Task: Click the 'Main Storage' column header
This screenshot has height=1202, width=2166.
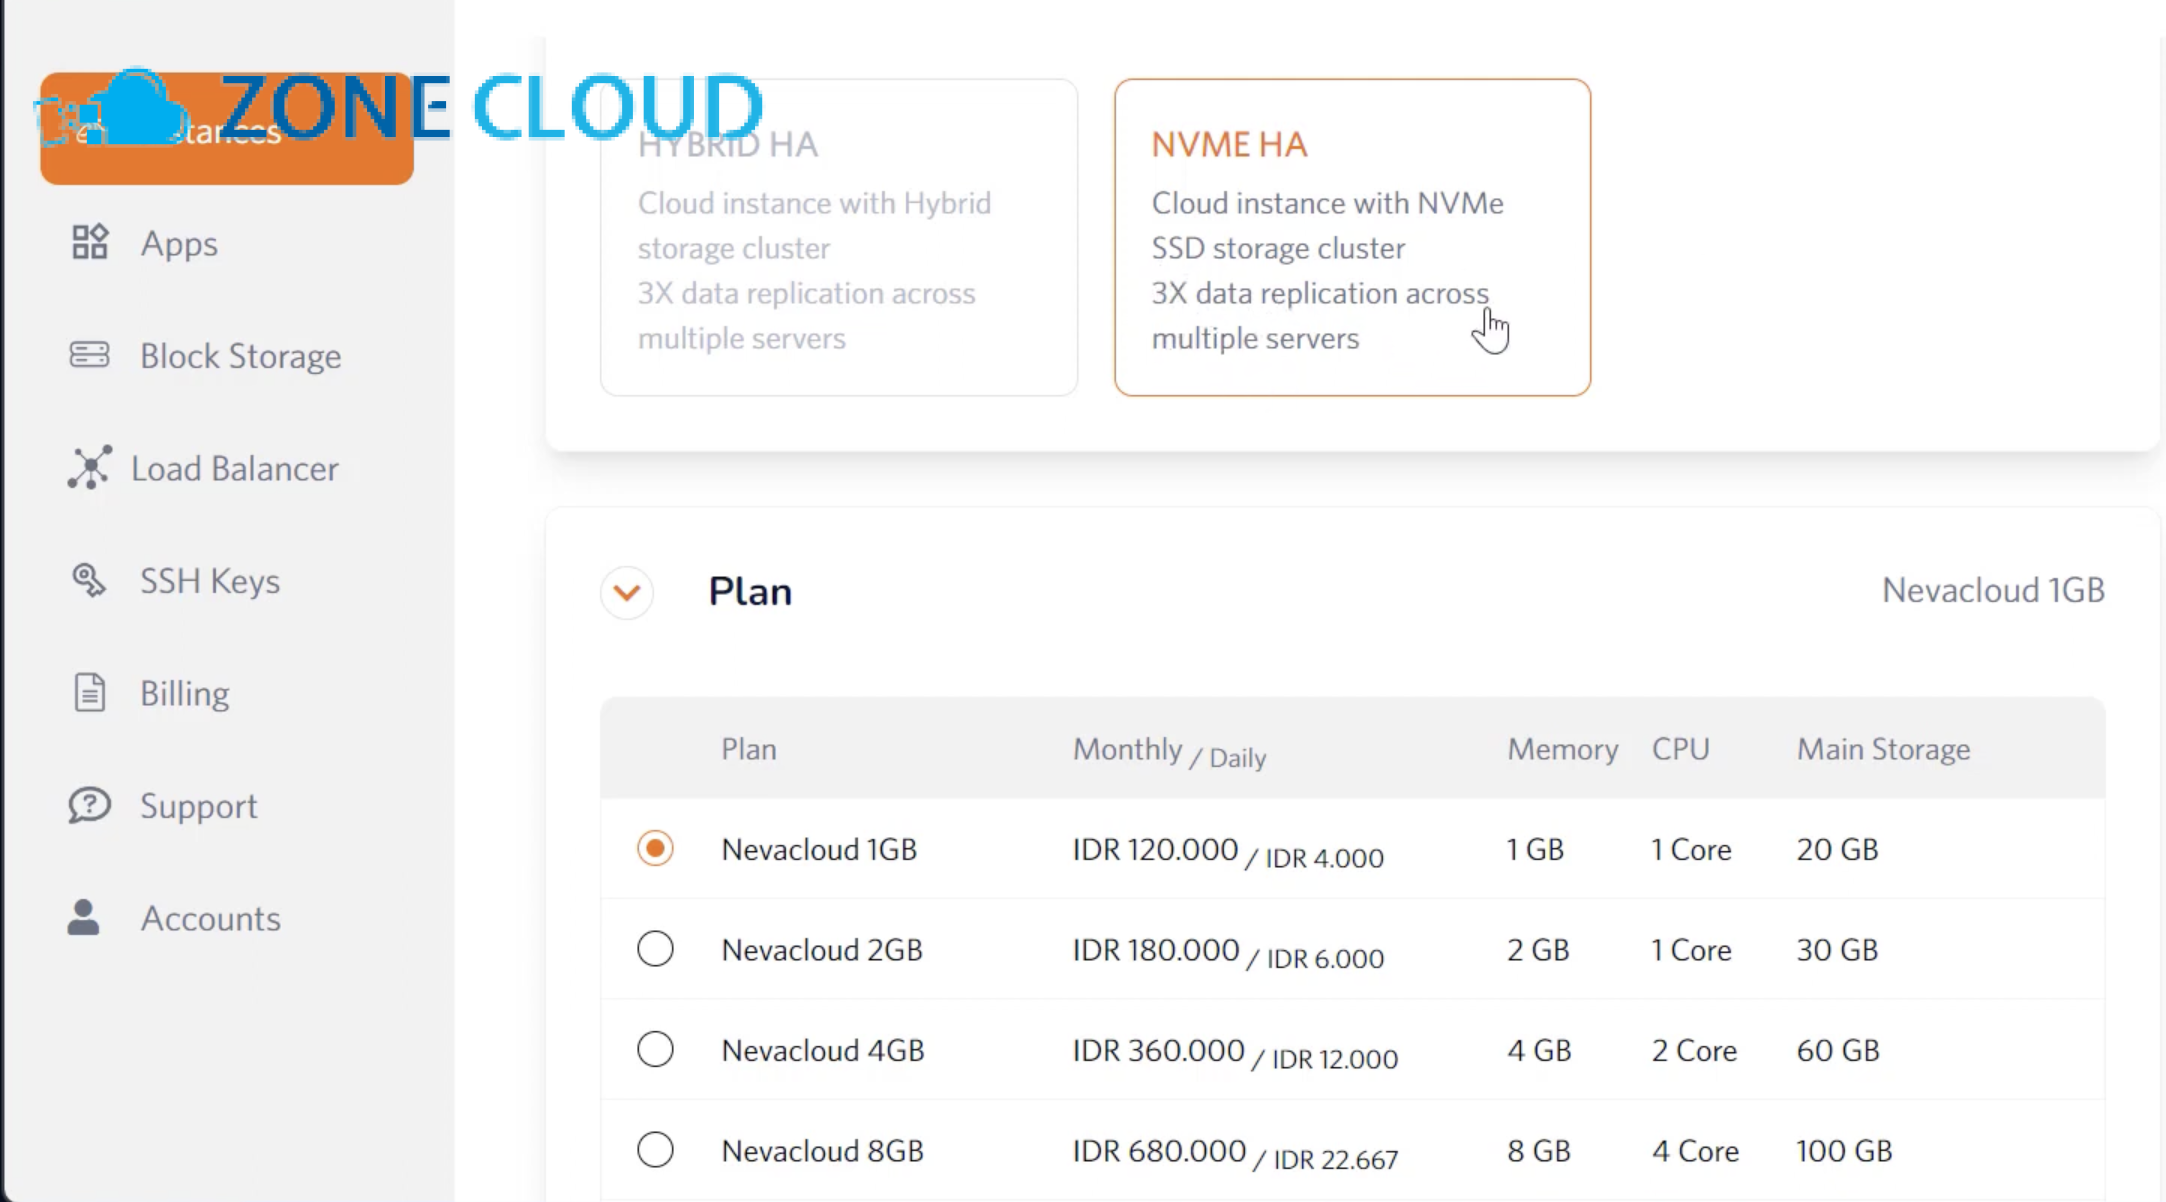Action: (1883, 749)
